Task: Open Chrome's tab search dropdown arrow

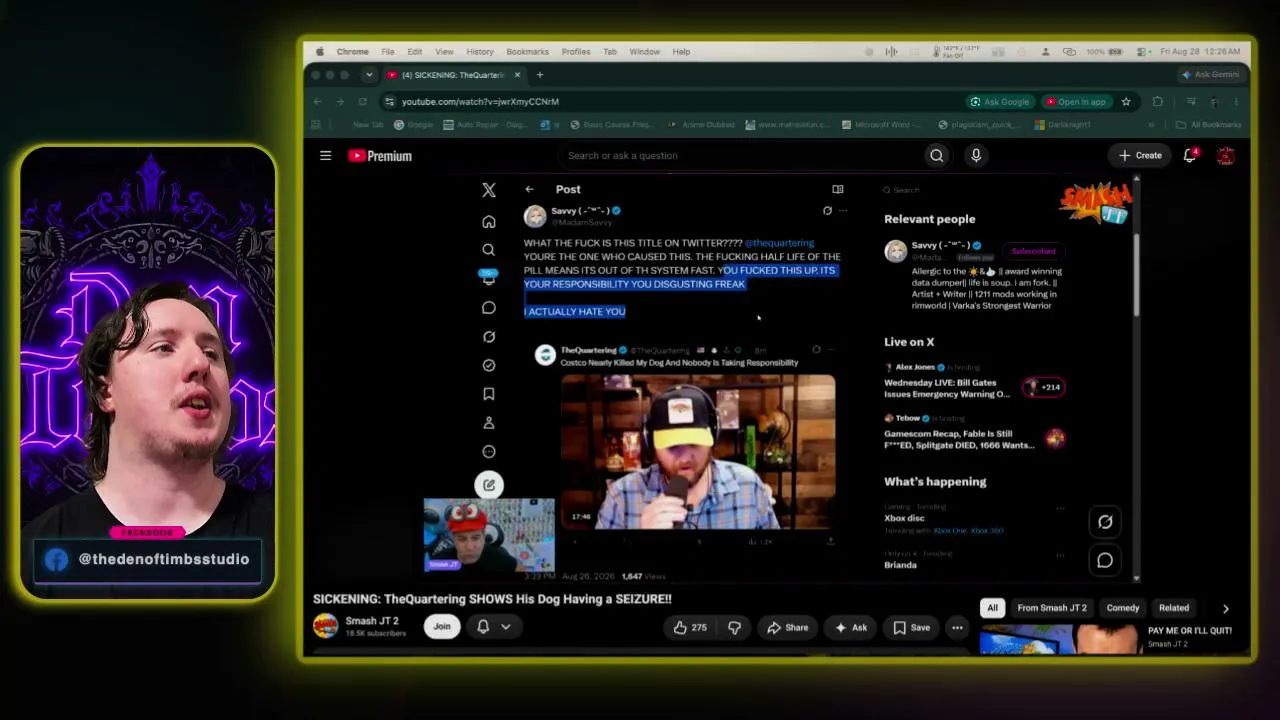Action: [x=369, y=75]
